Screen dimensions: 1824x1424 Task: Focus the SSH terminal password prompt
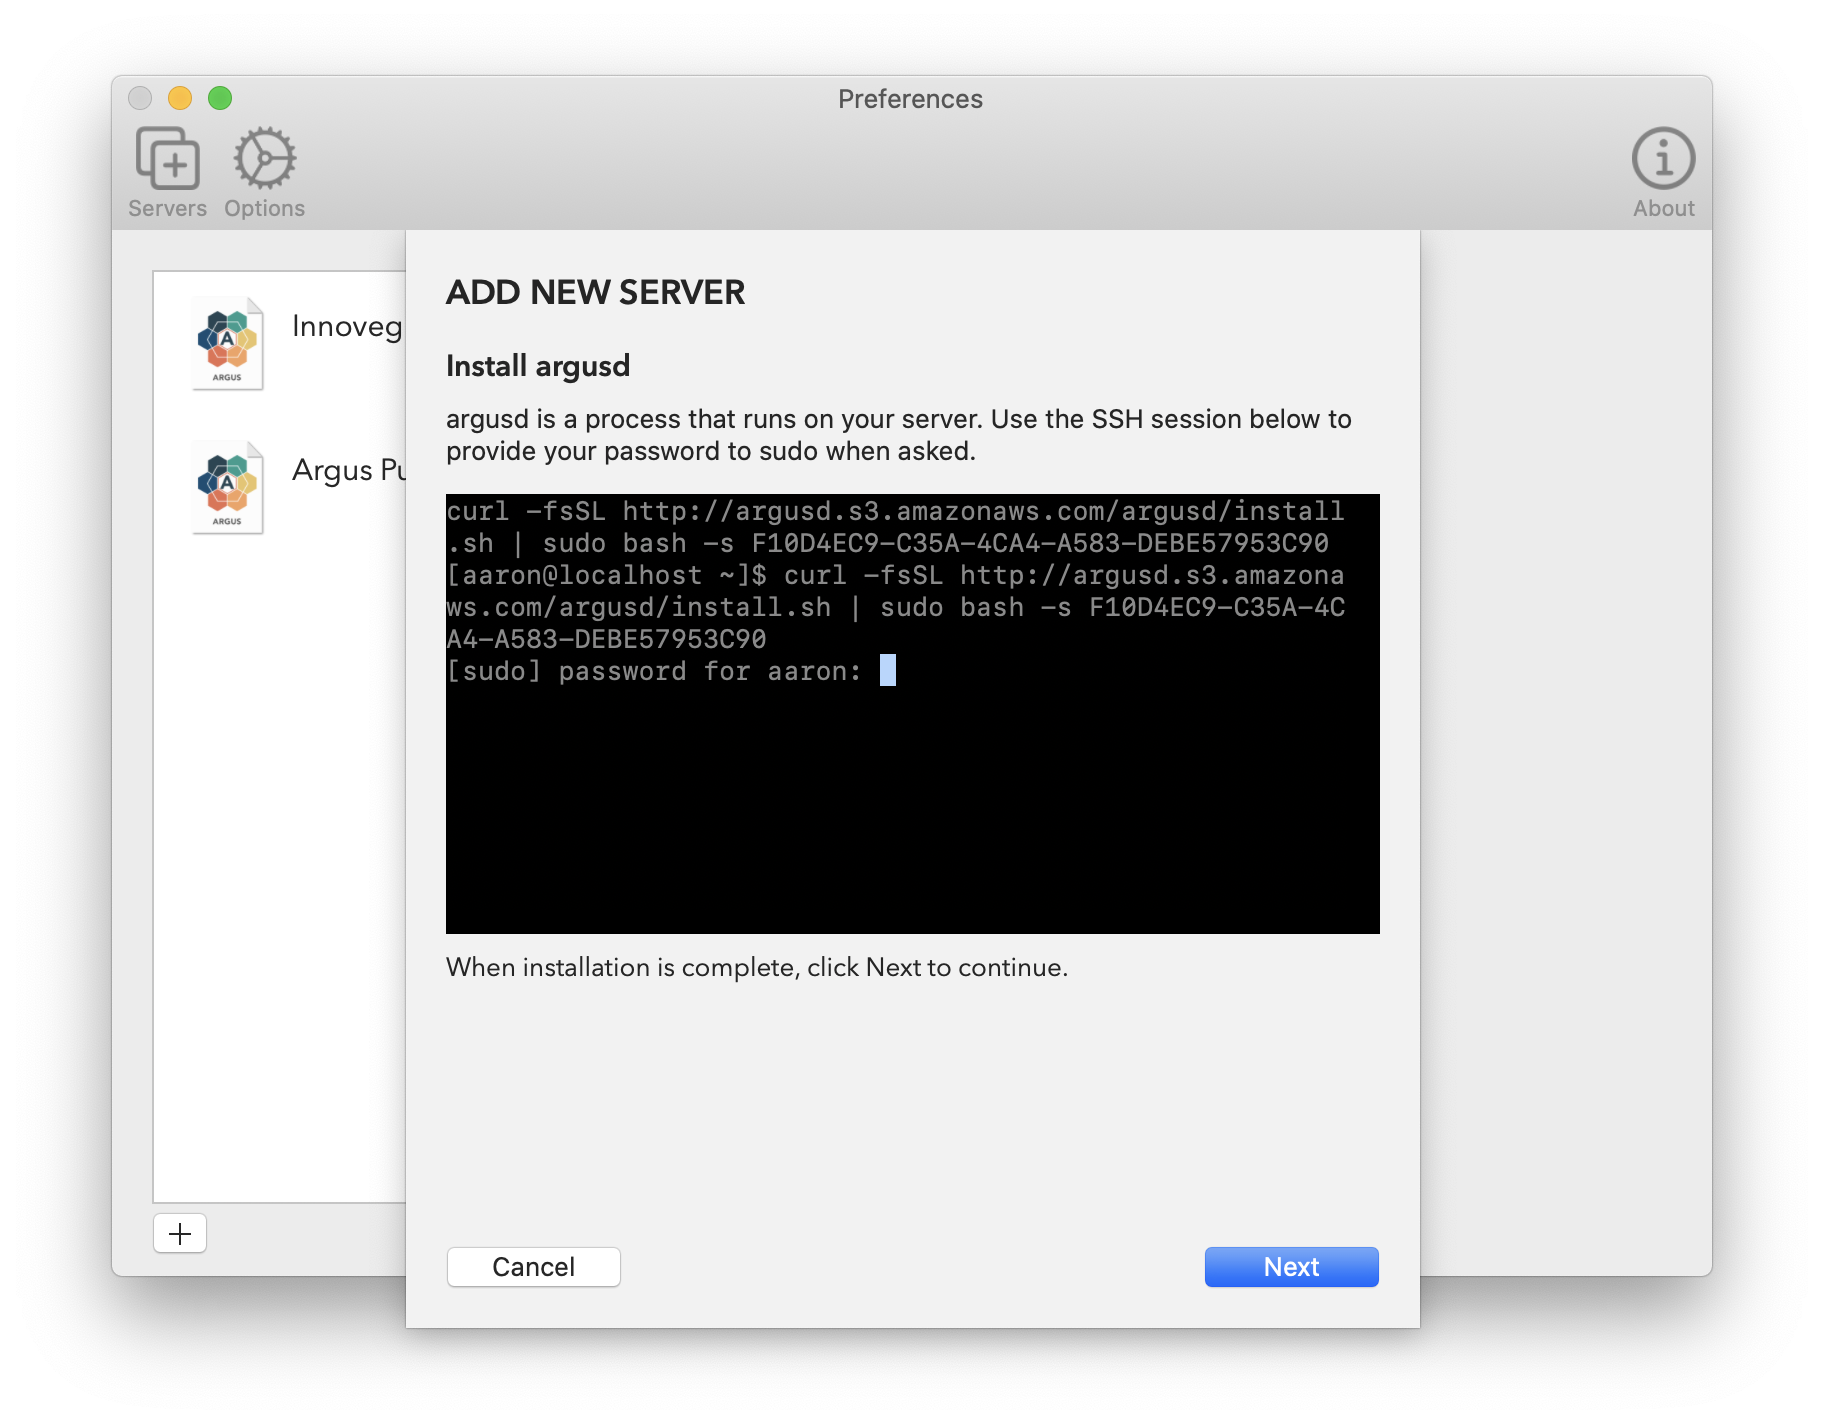pos(887,670)
